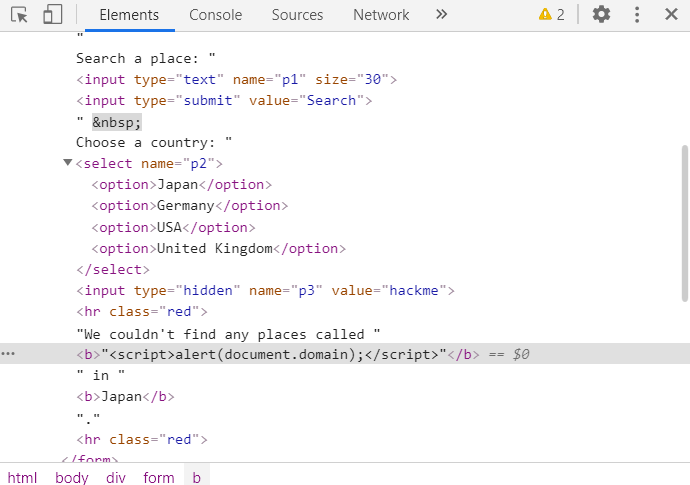This screenshot has height=485, width=690.
Task: Show more tabs via double chevron
Action: click(441, 15)
